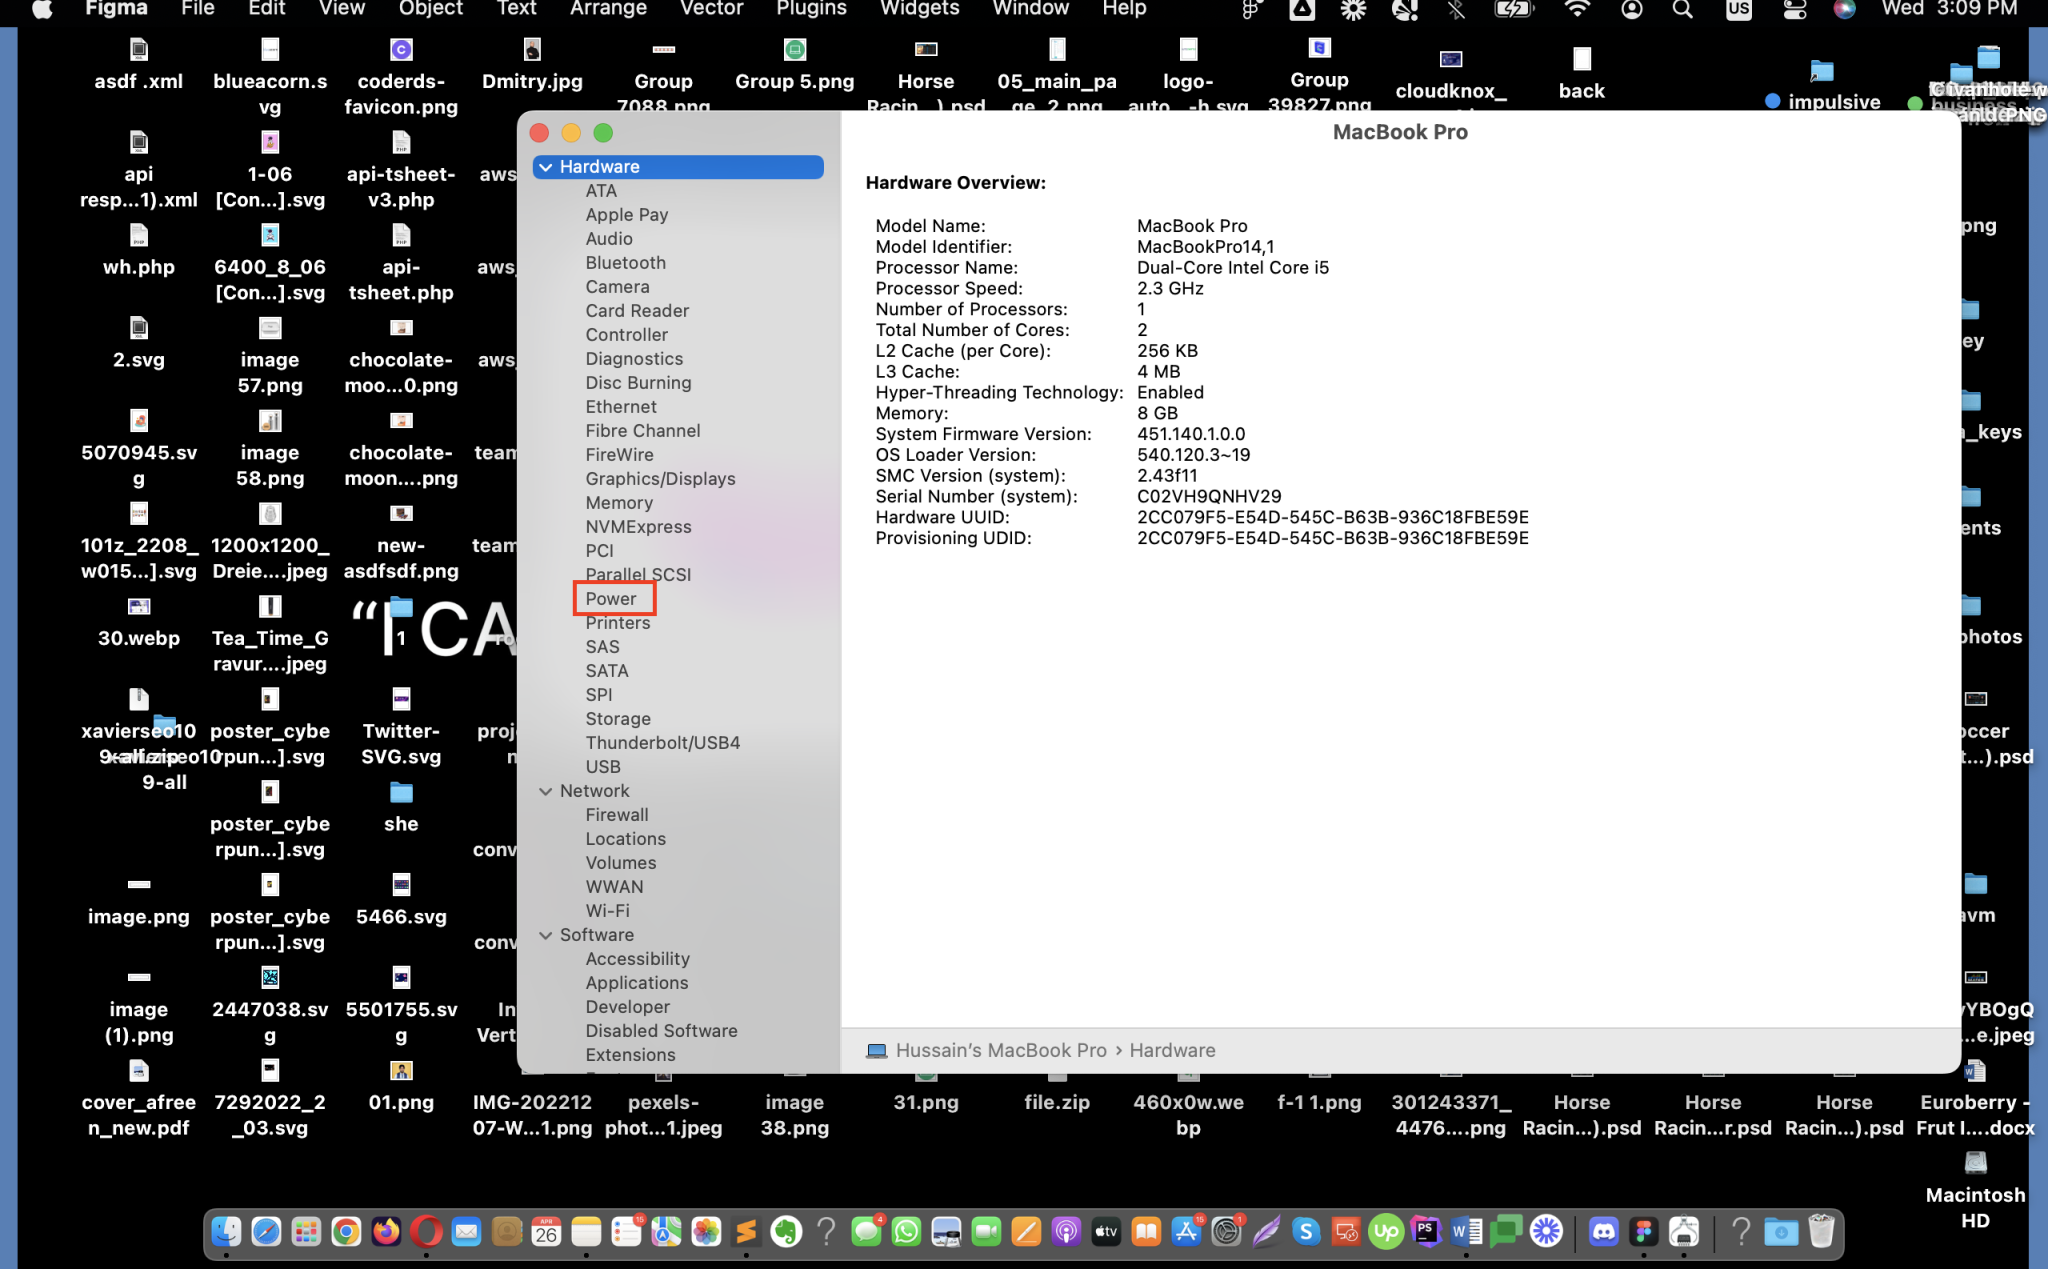Activate Siri from the menu bar

tap(1845, 10)
